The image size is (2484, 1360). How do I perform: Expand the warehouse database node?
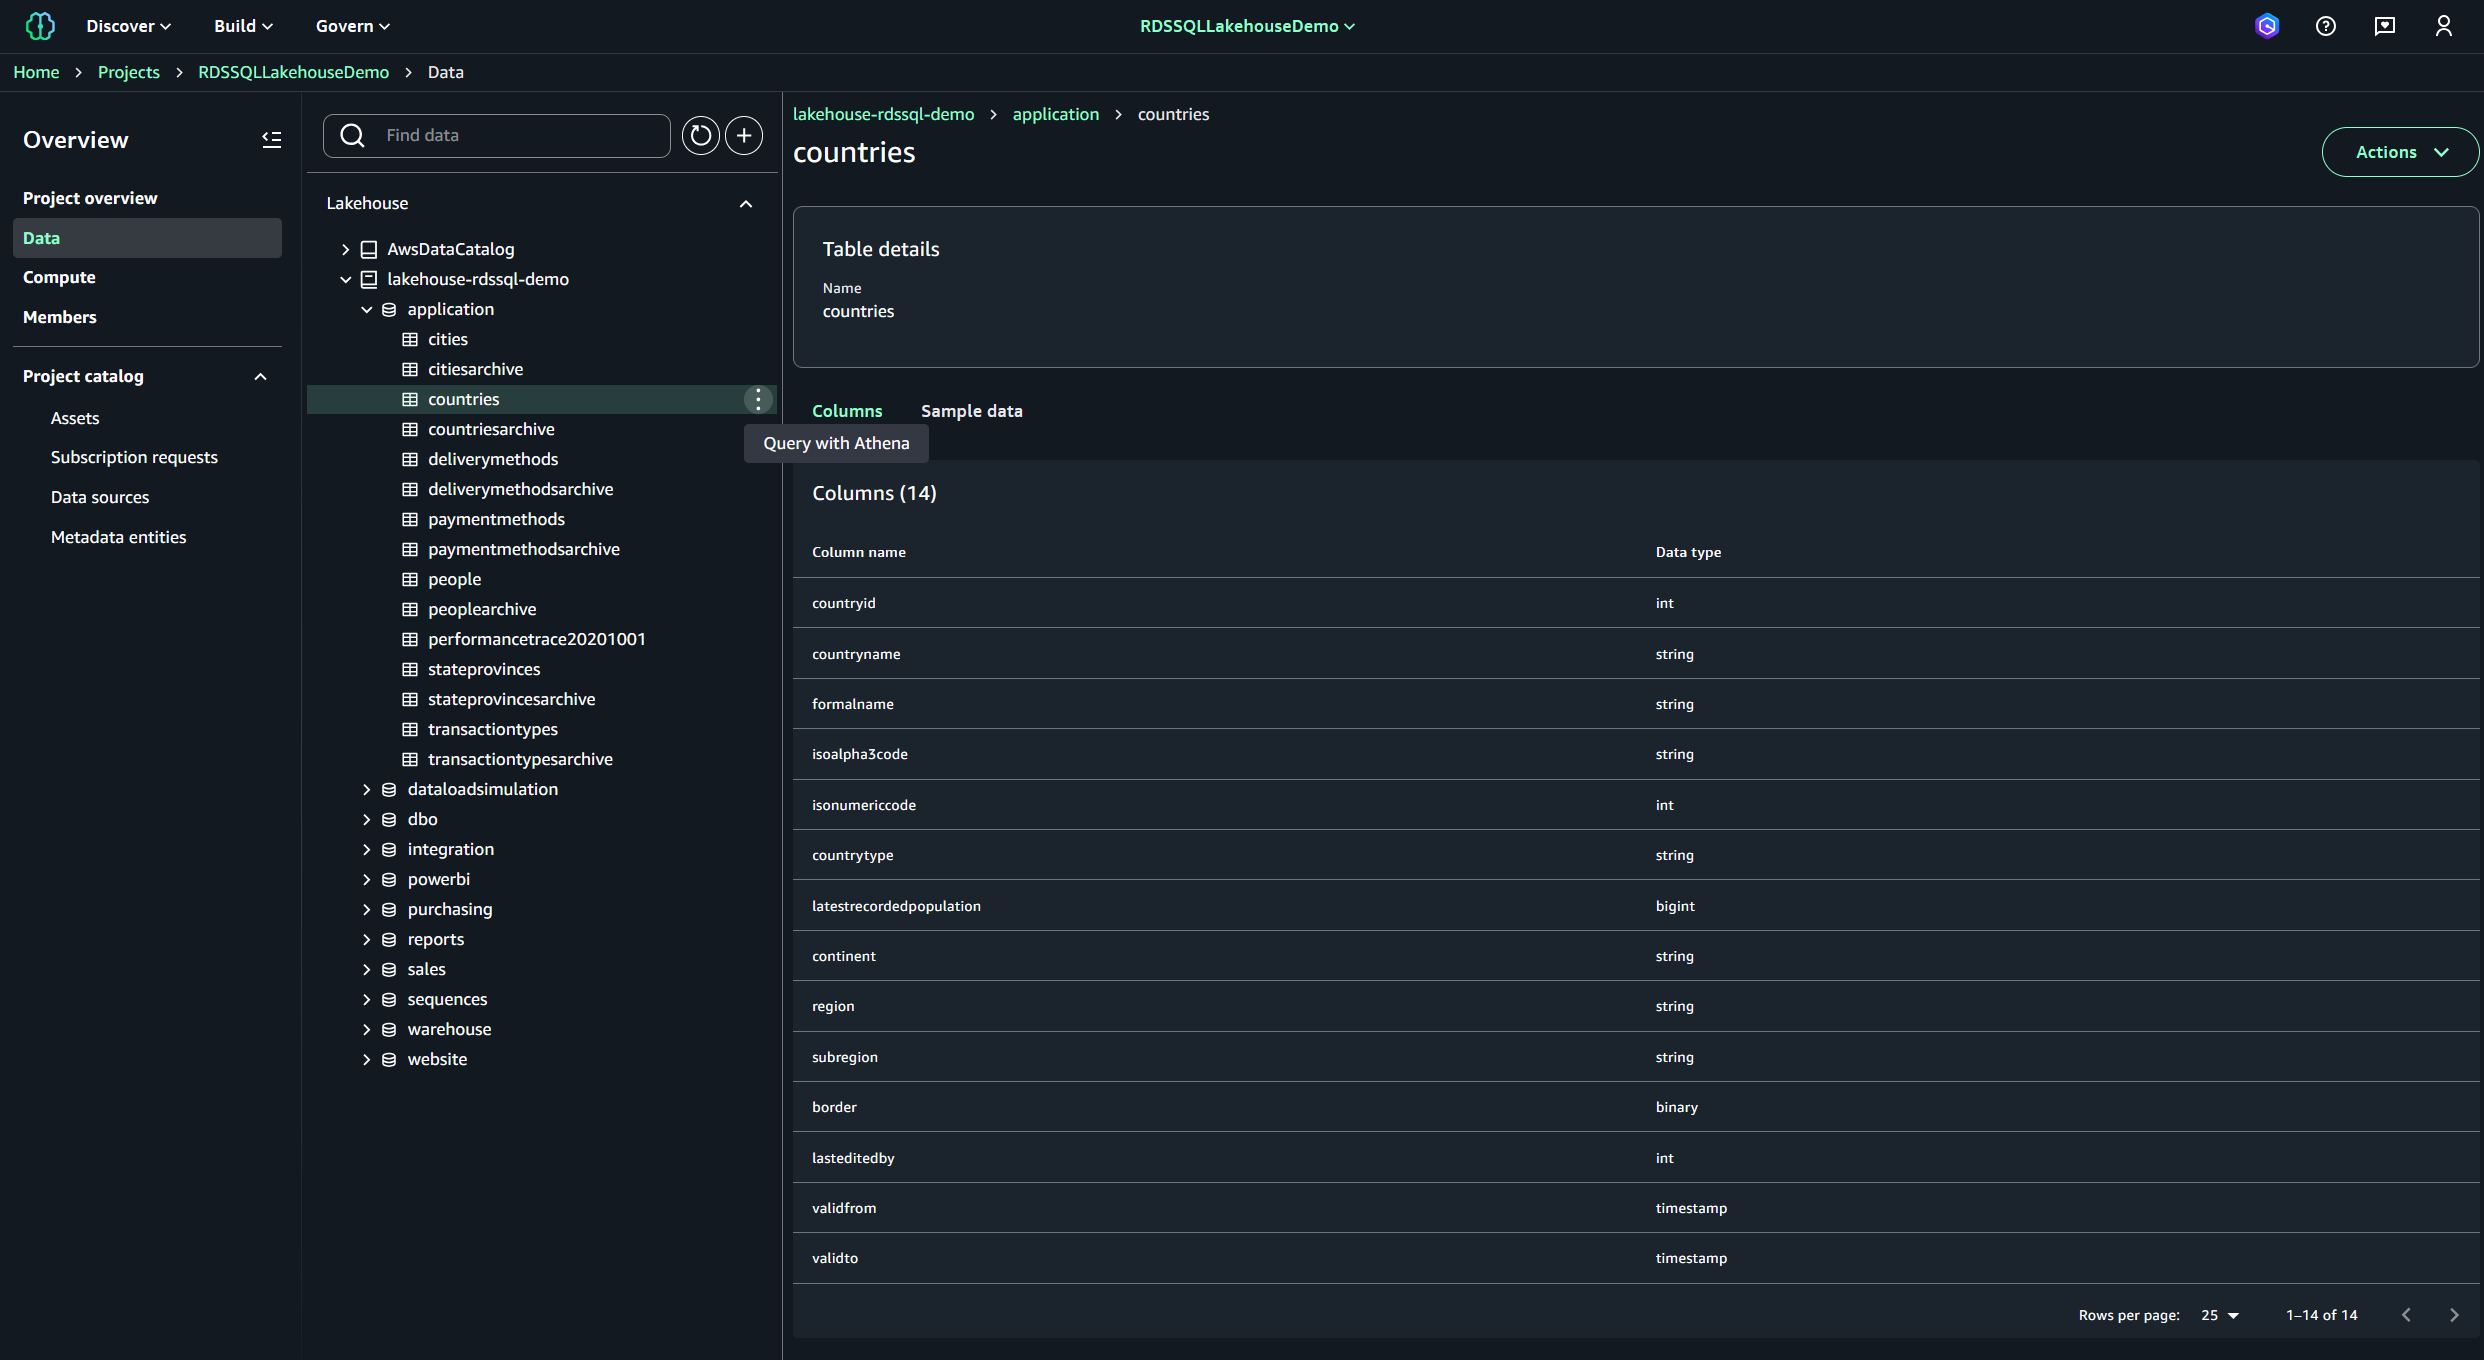[366, 1029]
